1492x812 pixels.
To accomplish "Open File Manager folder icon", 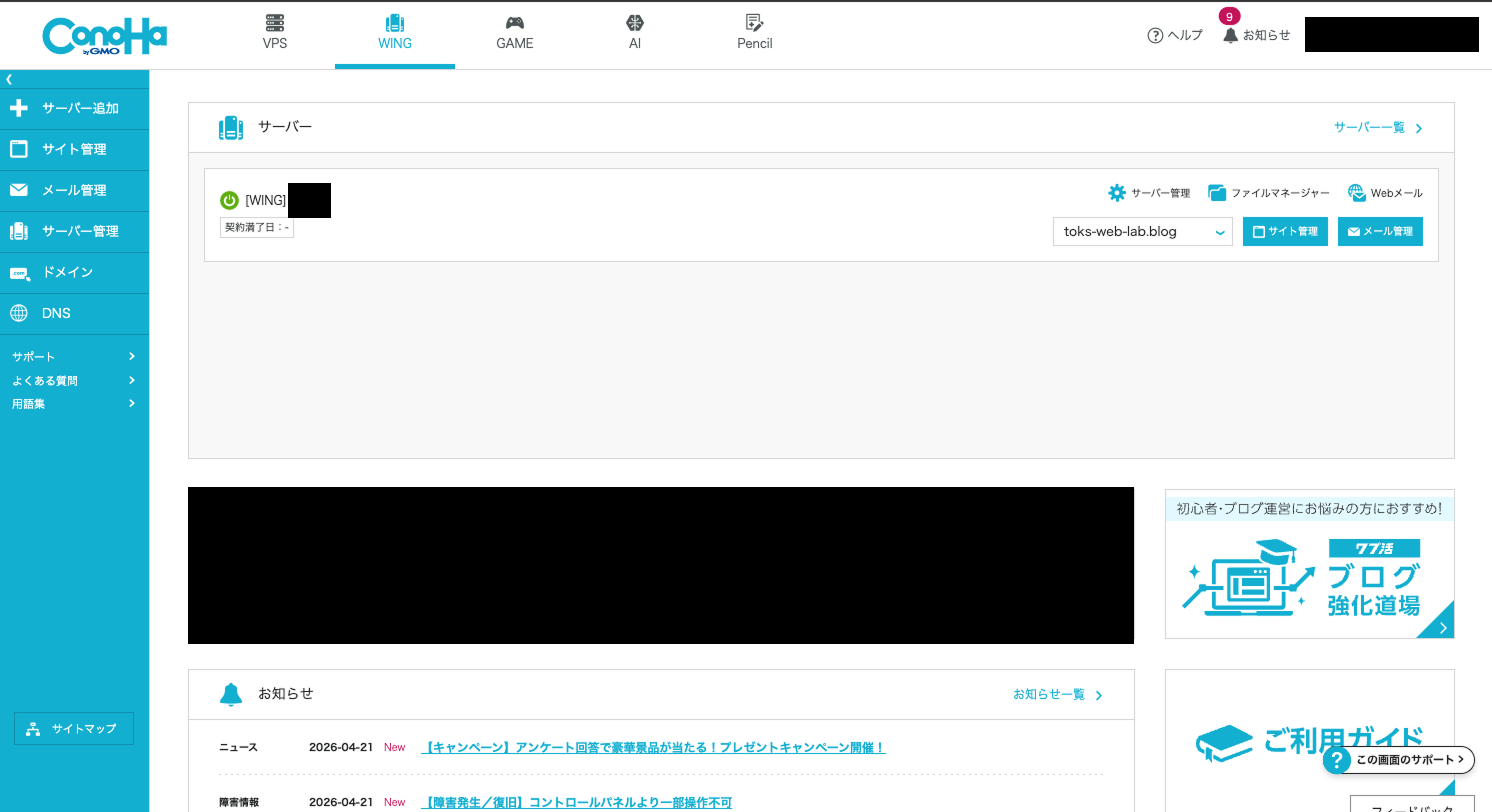I will coord(1216,193).
